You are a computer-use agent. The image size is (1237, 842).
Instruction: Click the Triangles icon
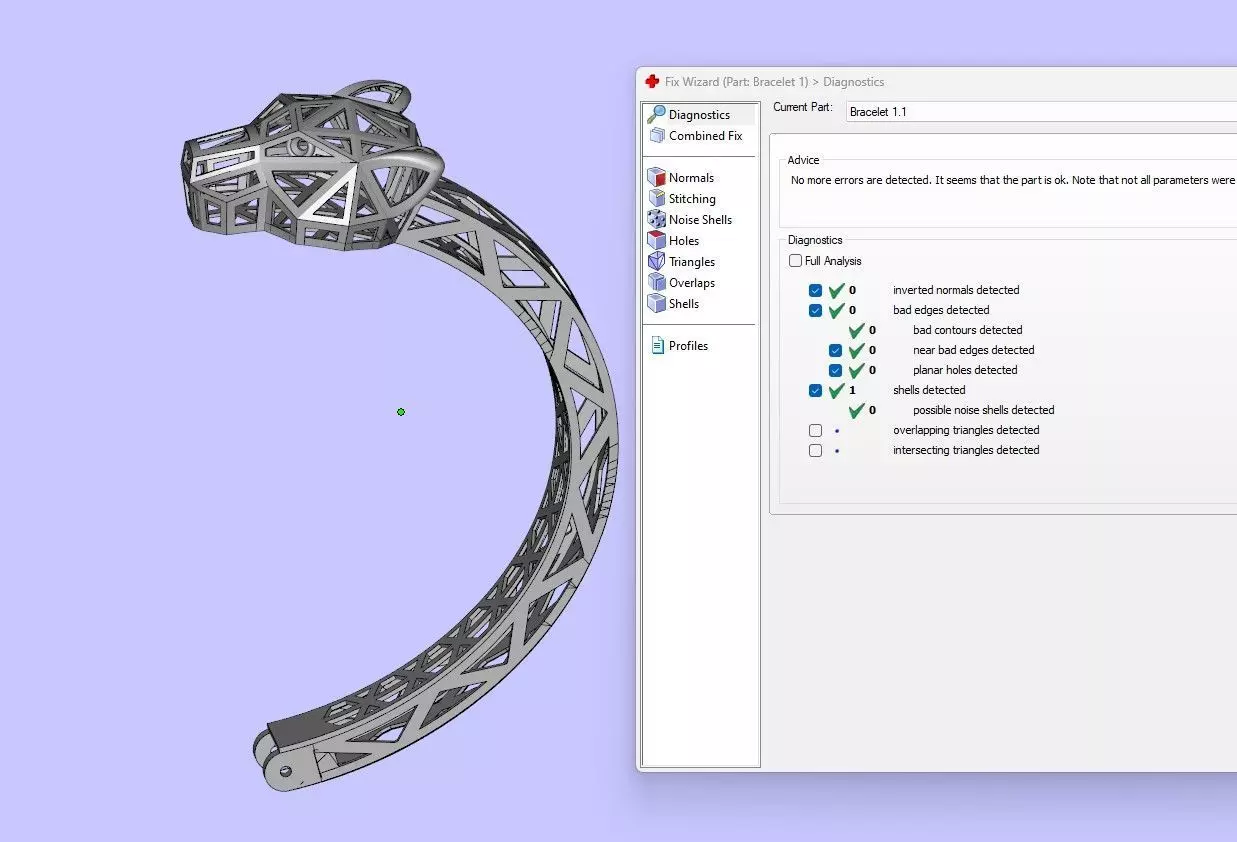coord(656,261)
